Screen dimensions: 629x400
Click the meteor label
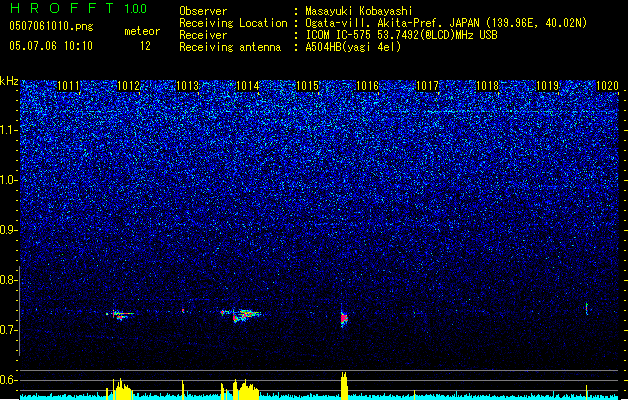(142, 31)
